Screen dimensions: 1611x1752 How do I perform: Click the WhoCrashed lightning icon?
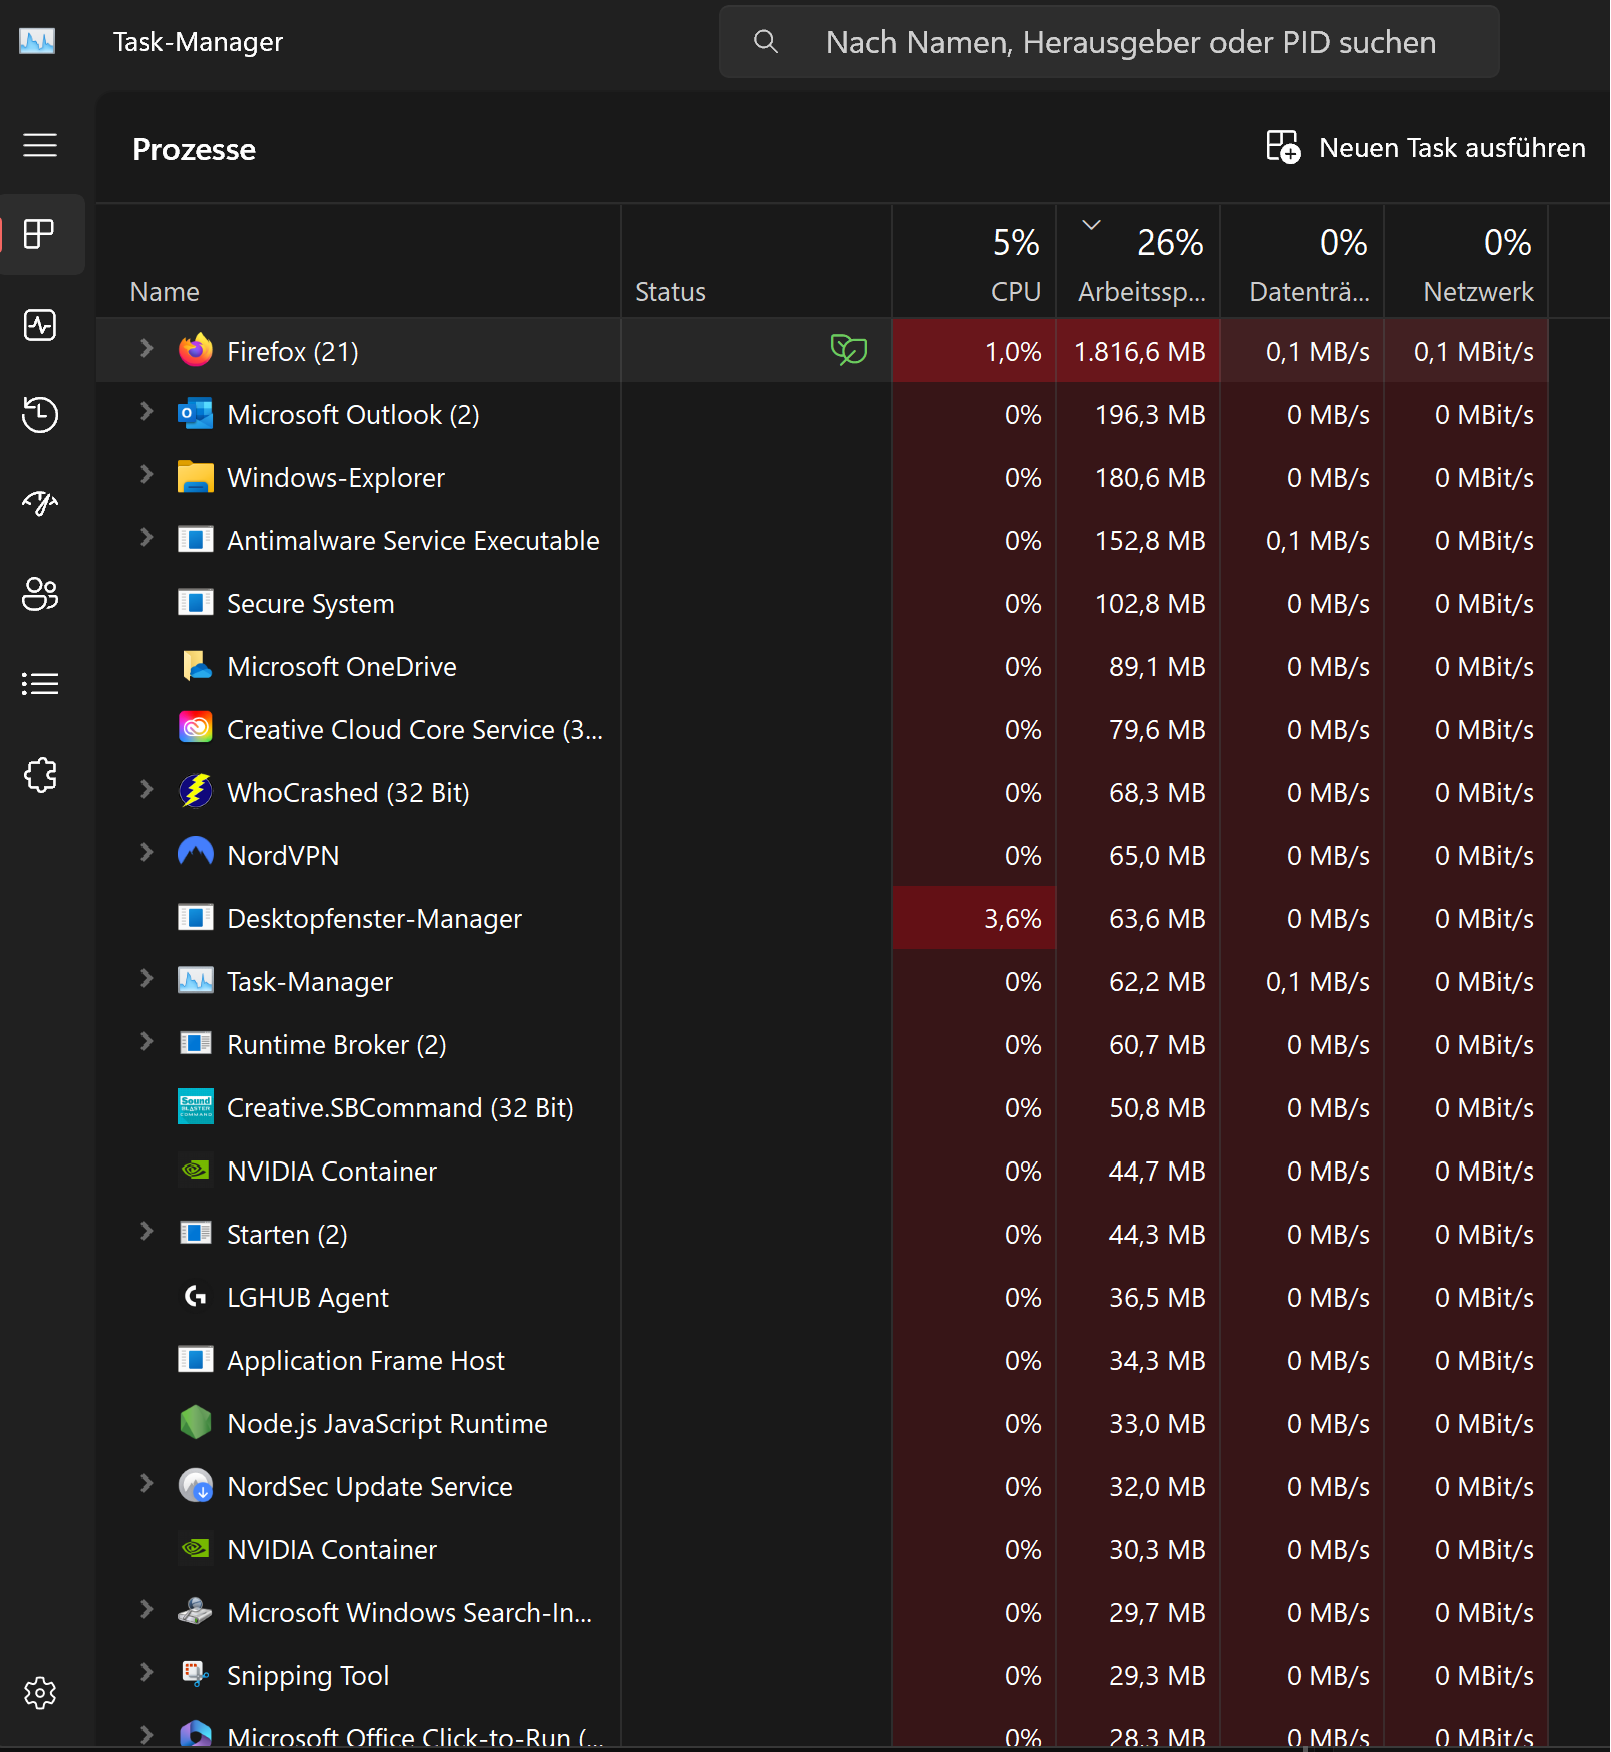pos(196,791)
